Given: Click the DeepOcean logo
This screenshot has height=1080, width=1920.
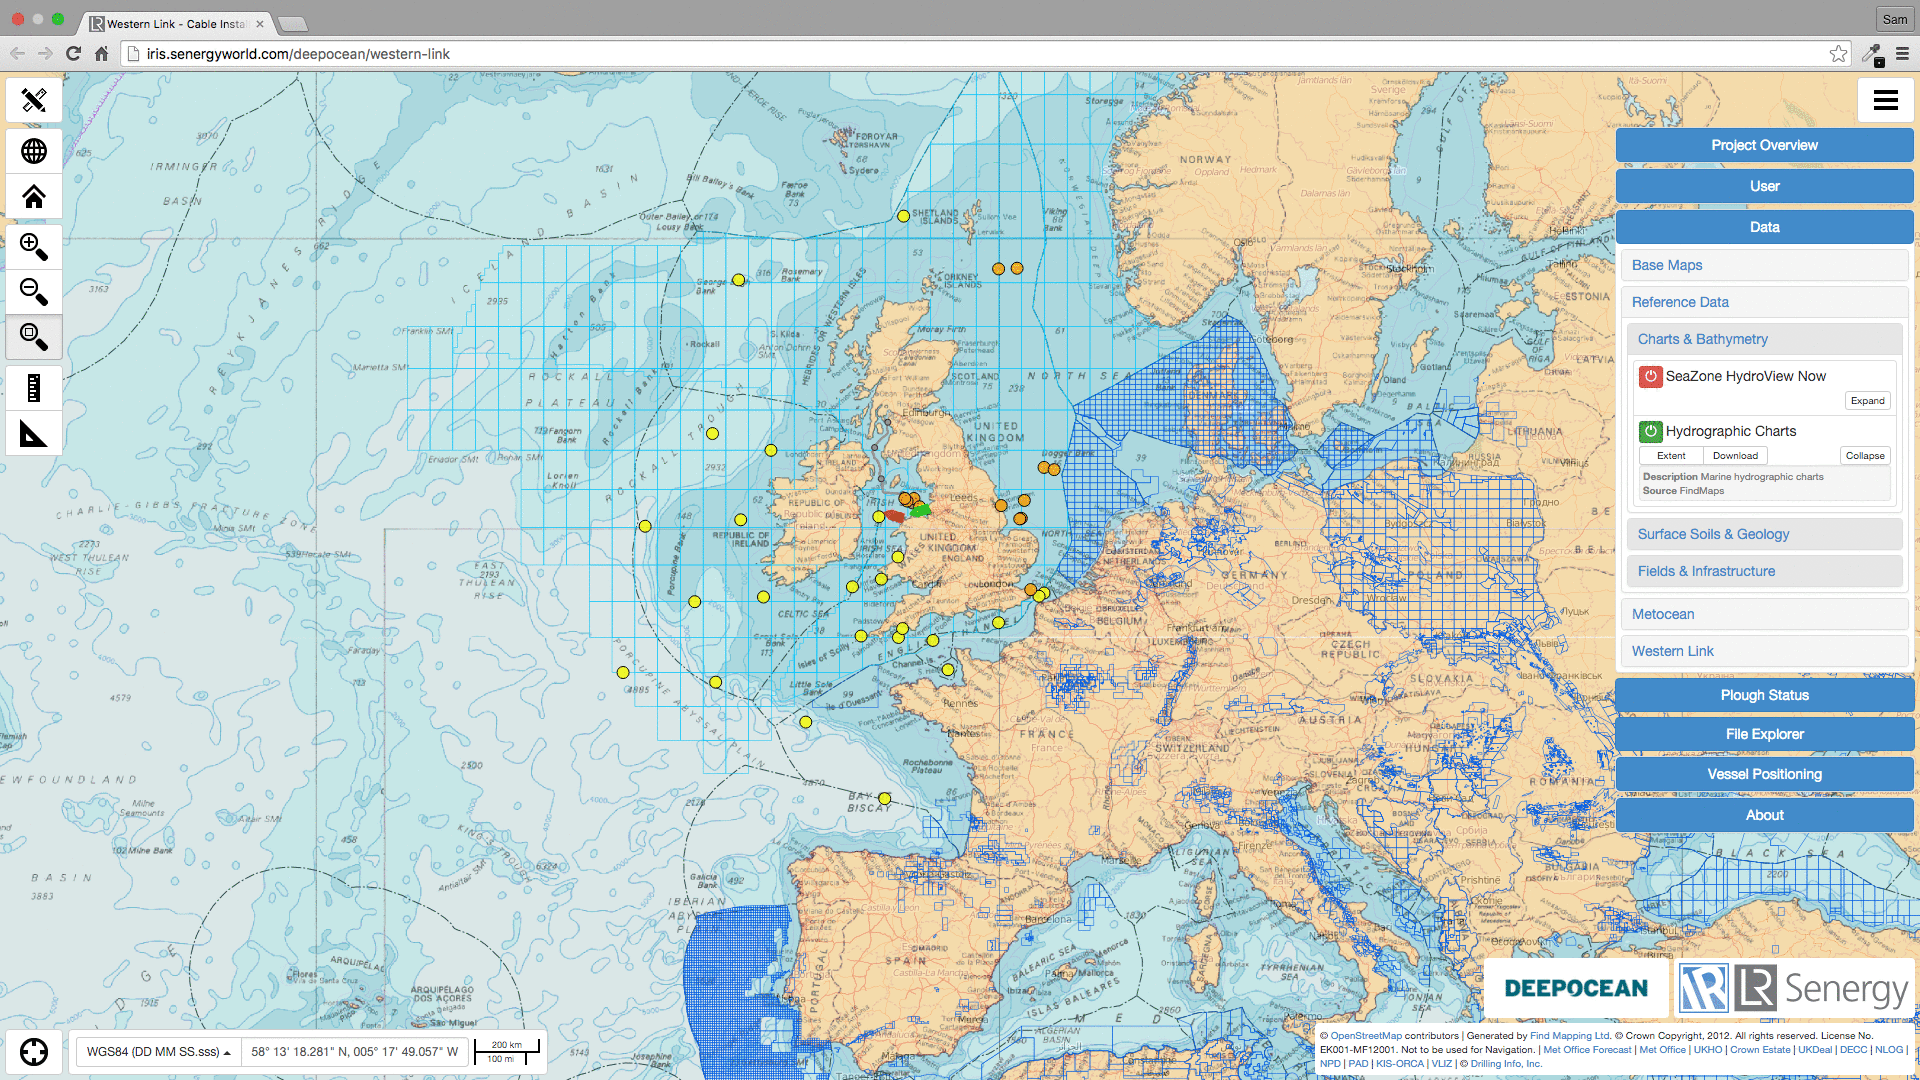Looking at the screenshot, I should click(x=1576, y=988).
